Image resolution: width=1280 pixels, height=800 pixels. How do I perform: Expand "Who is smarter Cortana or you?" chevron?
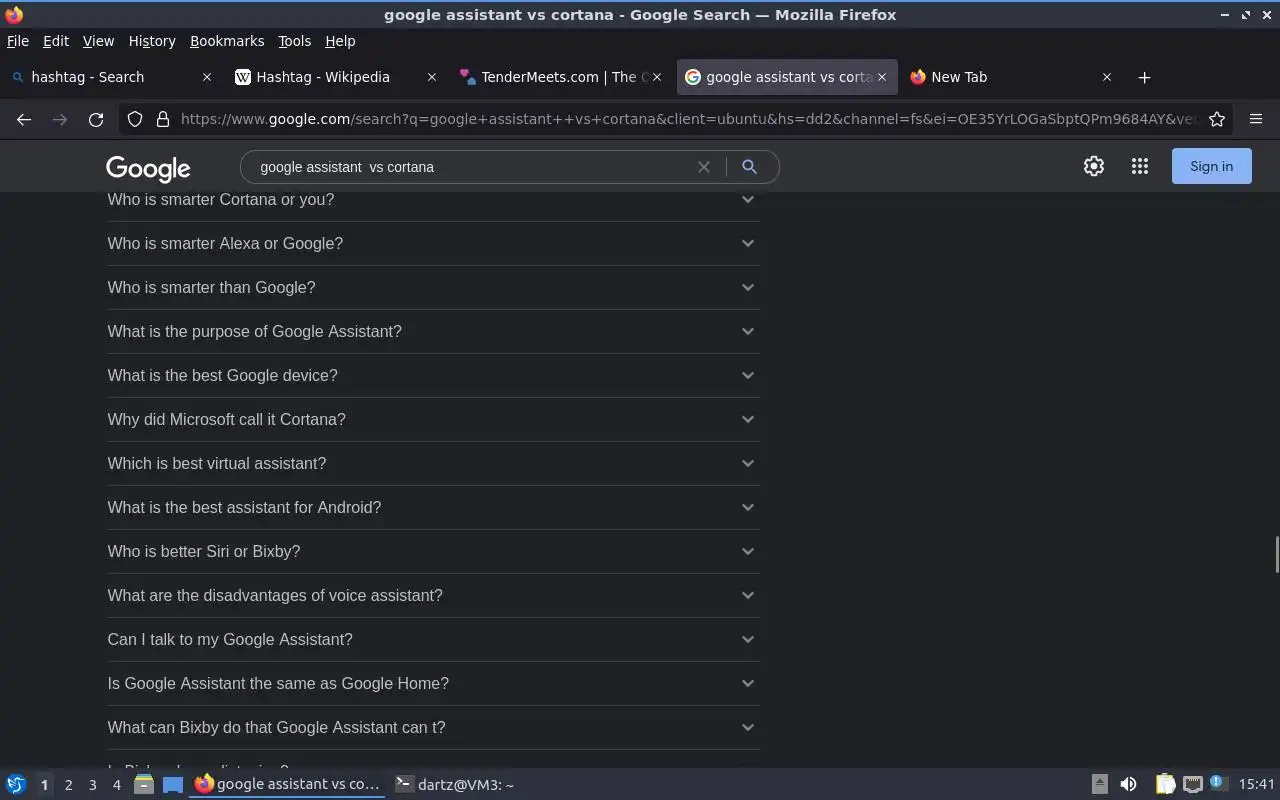(x=747, y=199)
